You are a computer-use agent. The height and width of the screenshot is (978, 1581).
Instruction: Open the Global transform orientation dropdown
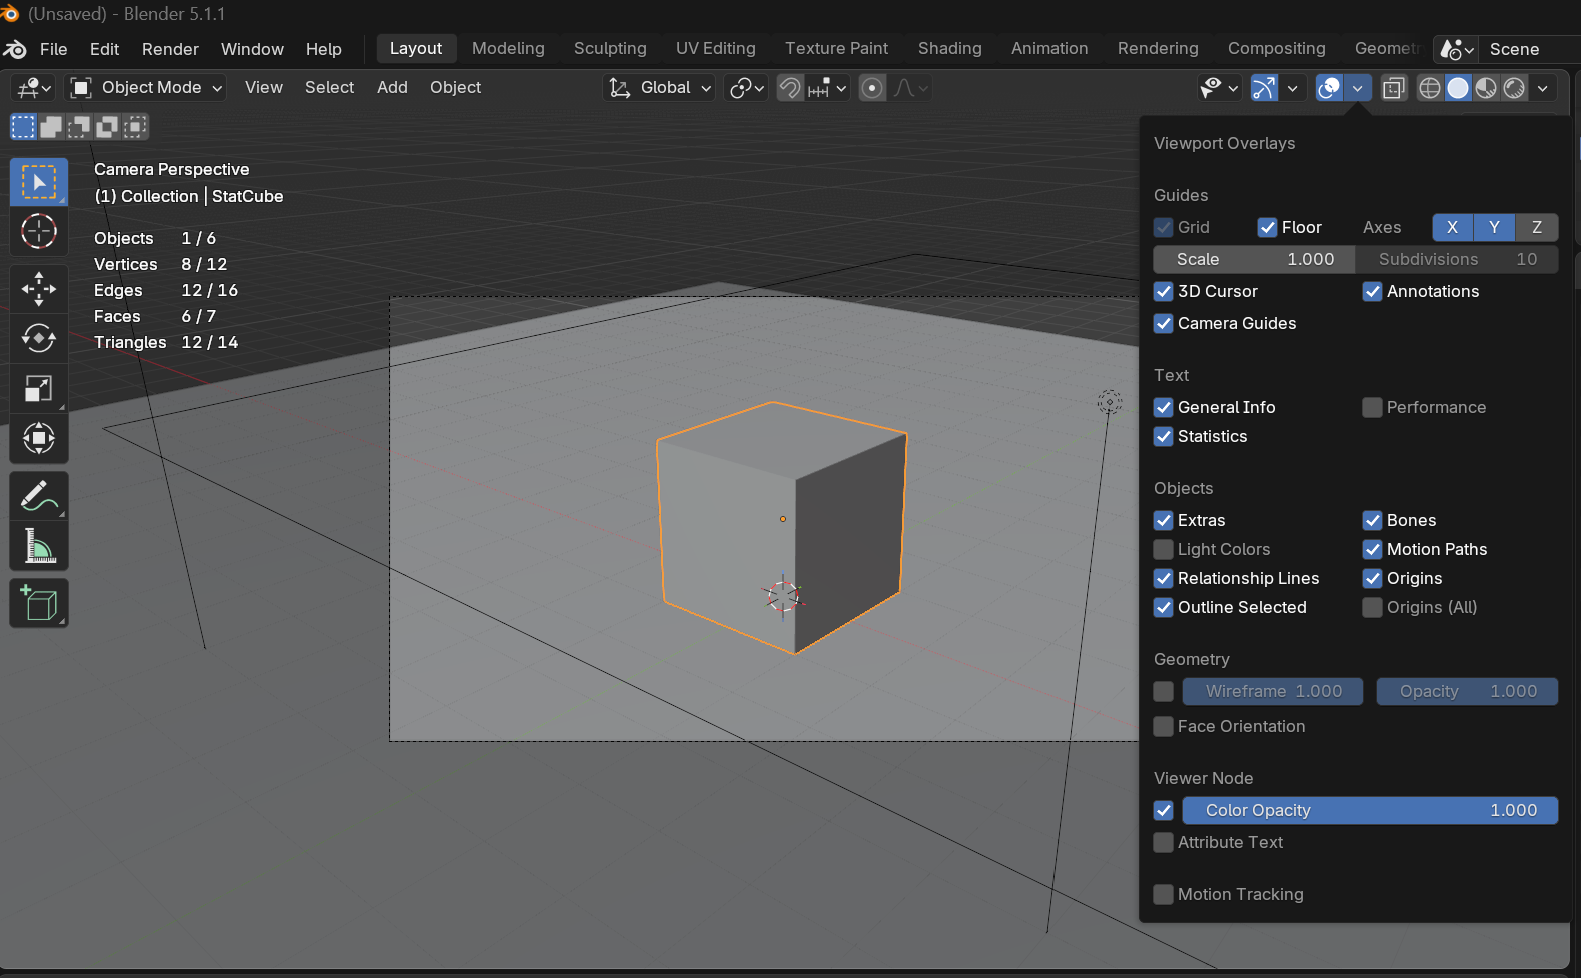pos(660,88)
